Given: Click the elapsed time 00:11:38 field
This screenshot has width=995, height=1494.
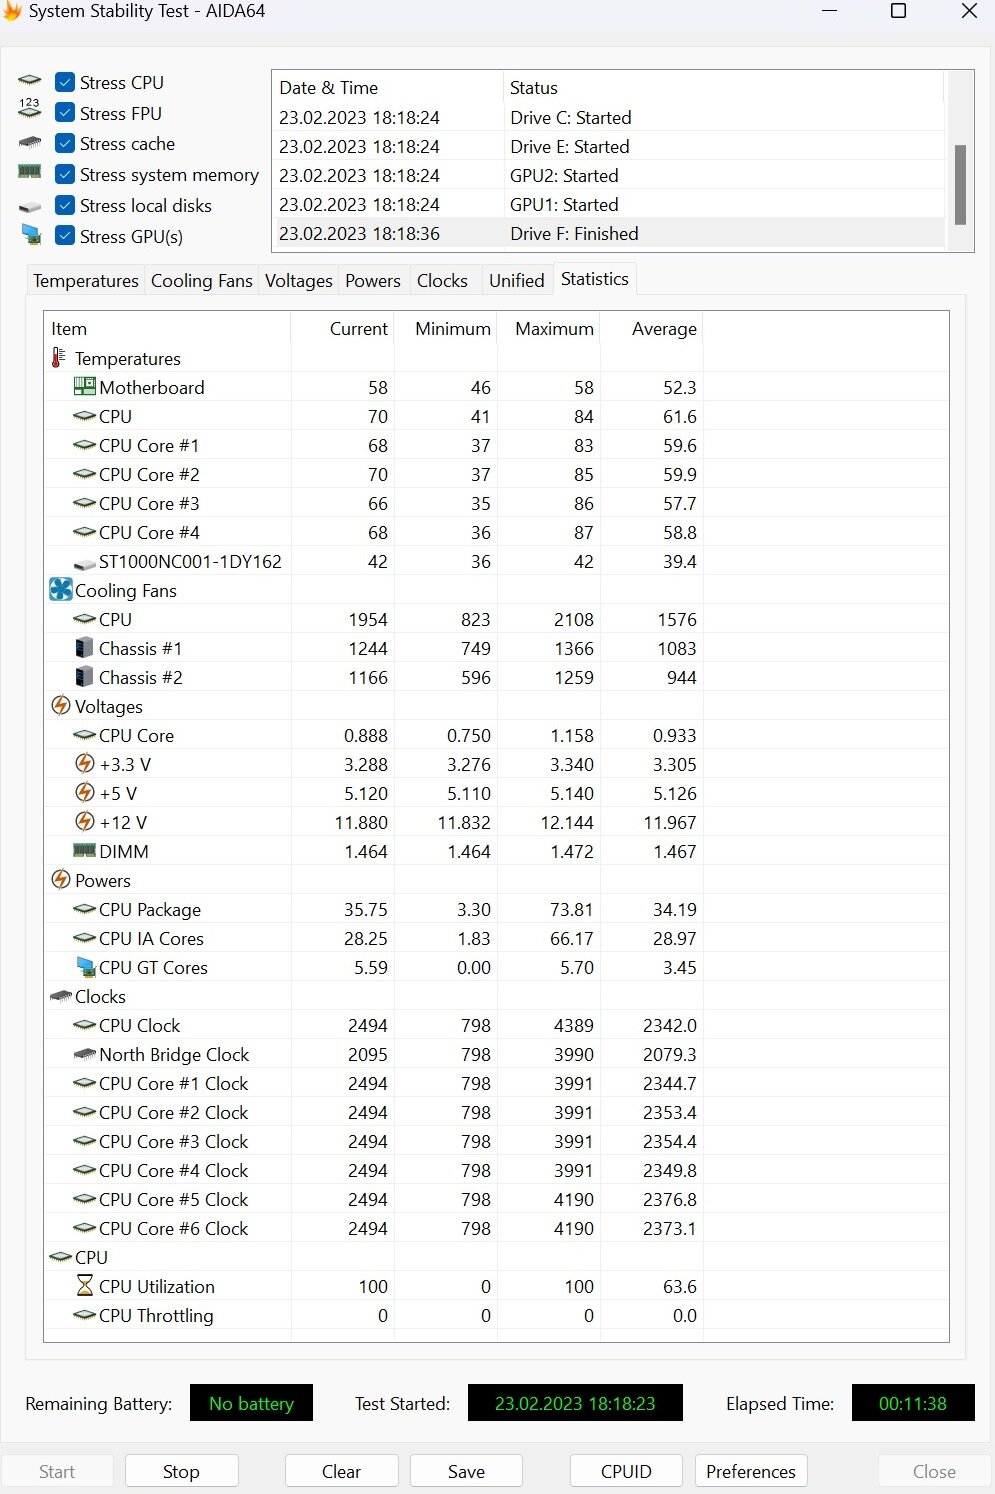Looking at the screenshot, I should [x=913, y=1403].
